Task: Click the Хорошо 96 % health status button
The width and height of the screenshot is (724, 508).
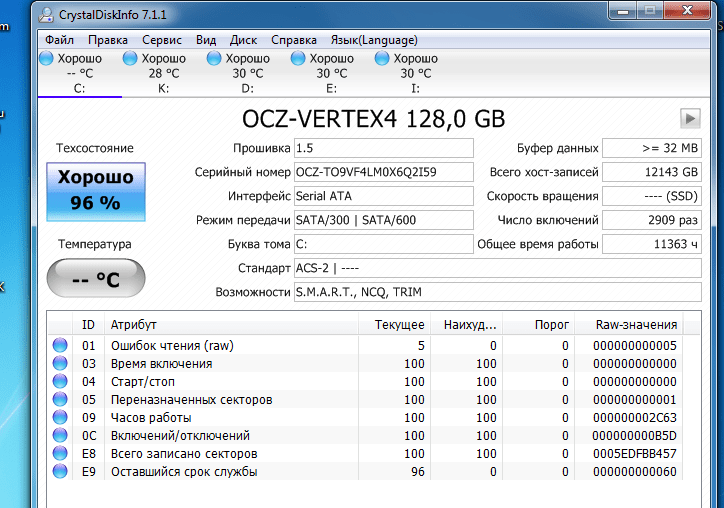Action: coord(96,190)
